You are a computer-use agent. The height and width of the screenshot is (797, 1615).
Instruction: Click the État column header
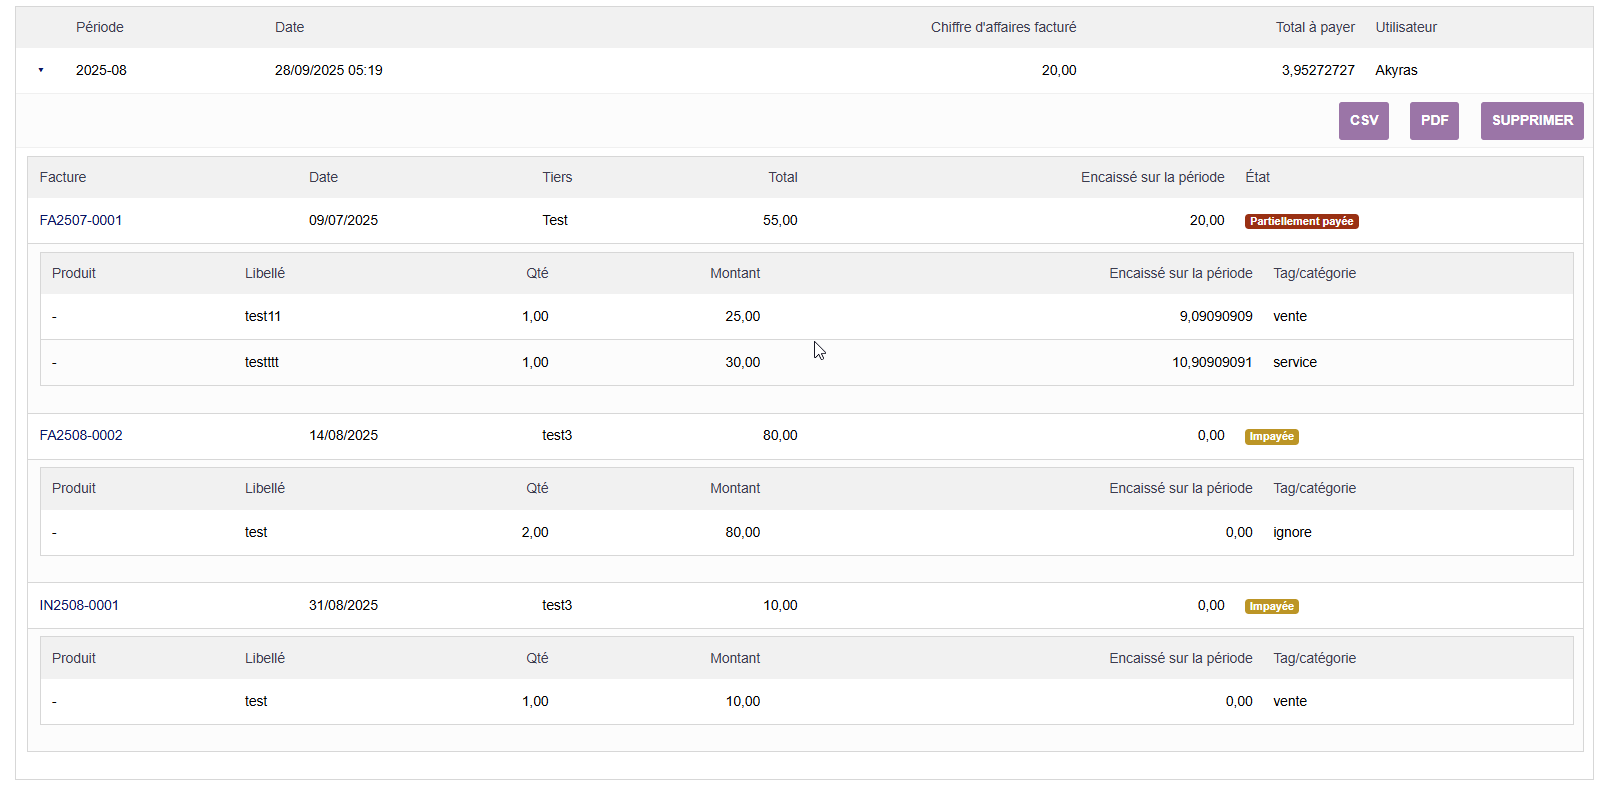tap(1257, 177)
